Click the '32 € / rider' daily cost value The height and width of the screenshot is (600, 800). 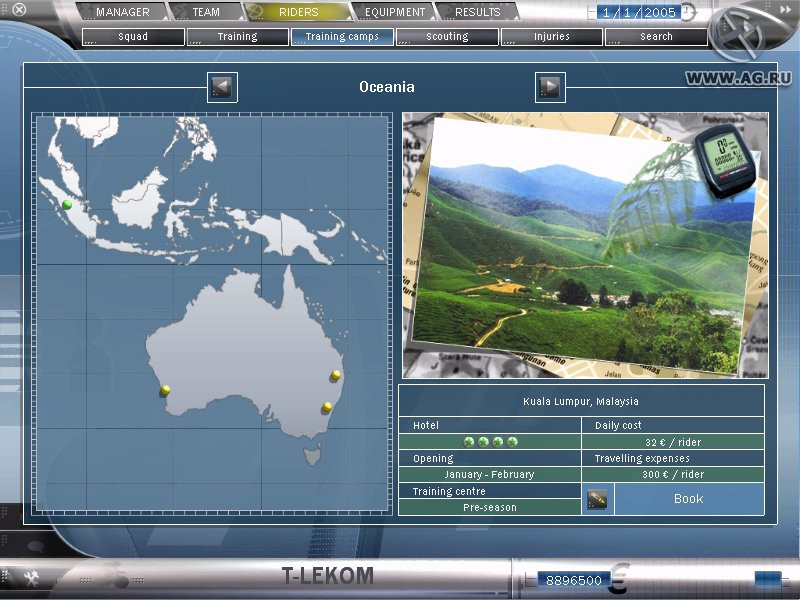pyautogui.click(x=673, y=442)
